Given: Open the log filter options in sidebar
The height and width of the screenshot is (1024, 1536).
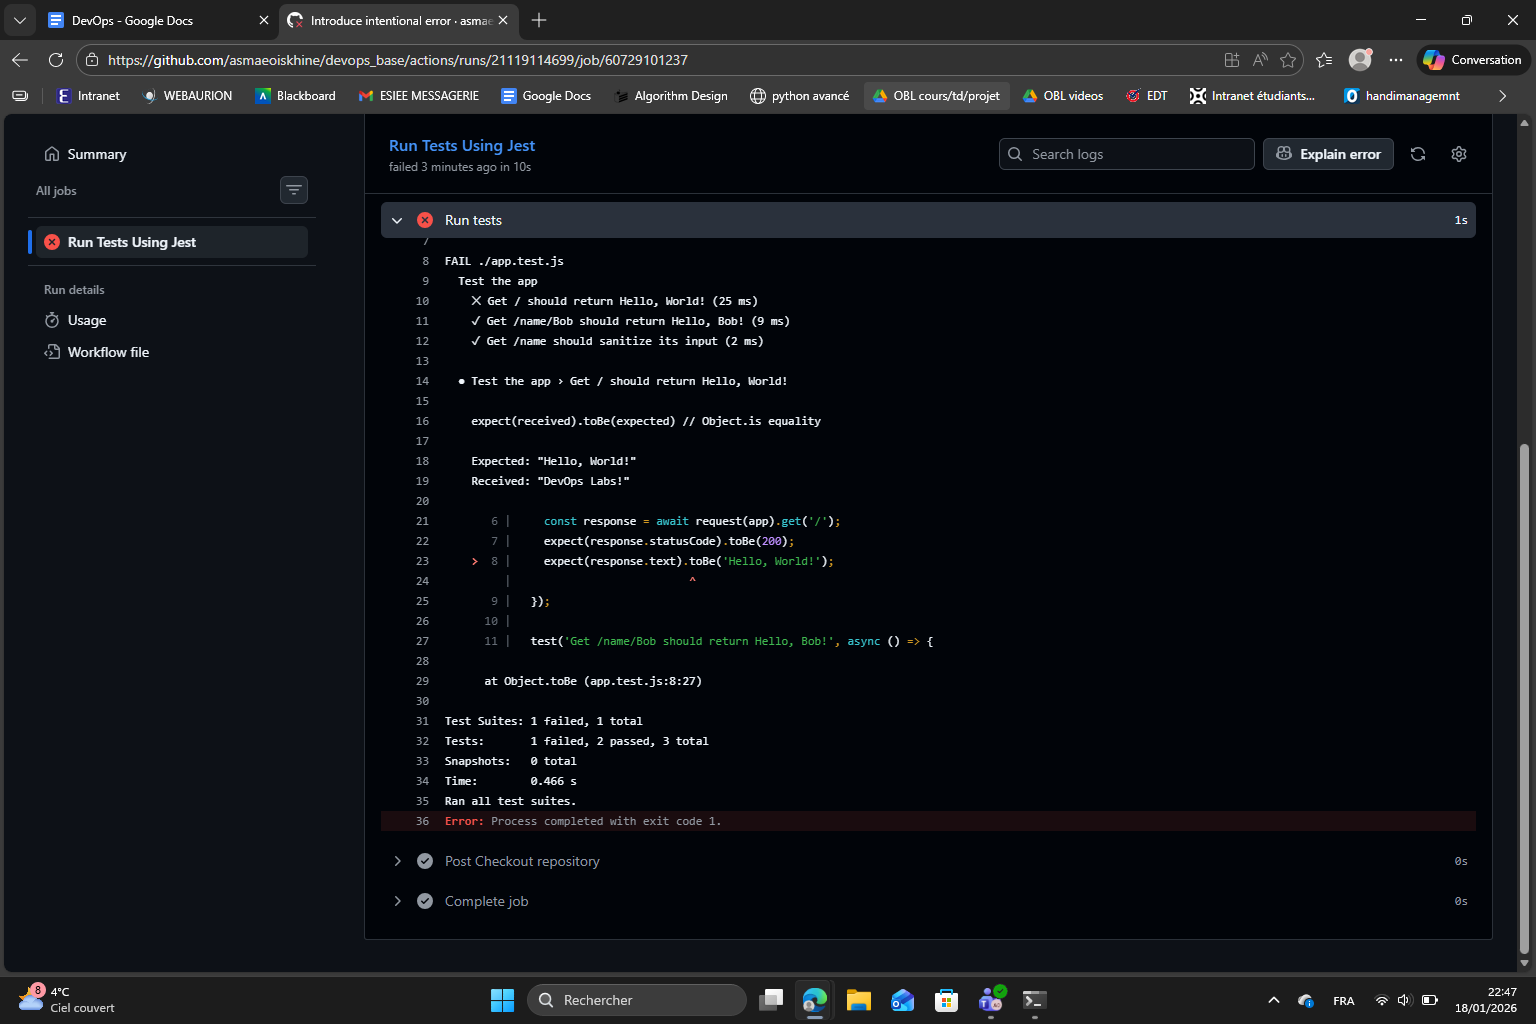Looking at the screenshot, I should (x=293, y=190).
